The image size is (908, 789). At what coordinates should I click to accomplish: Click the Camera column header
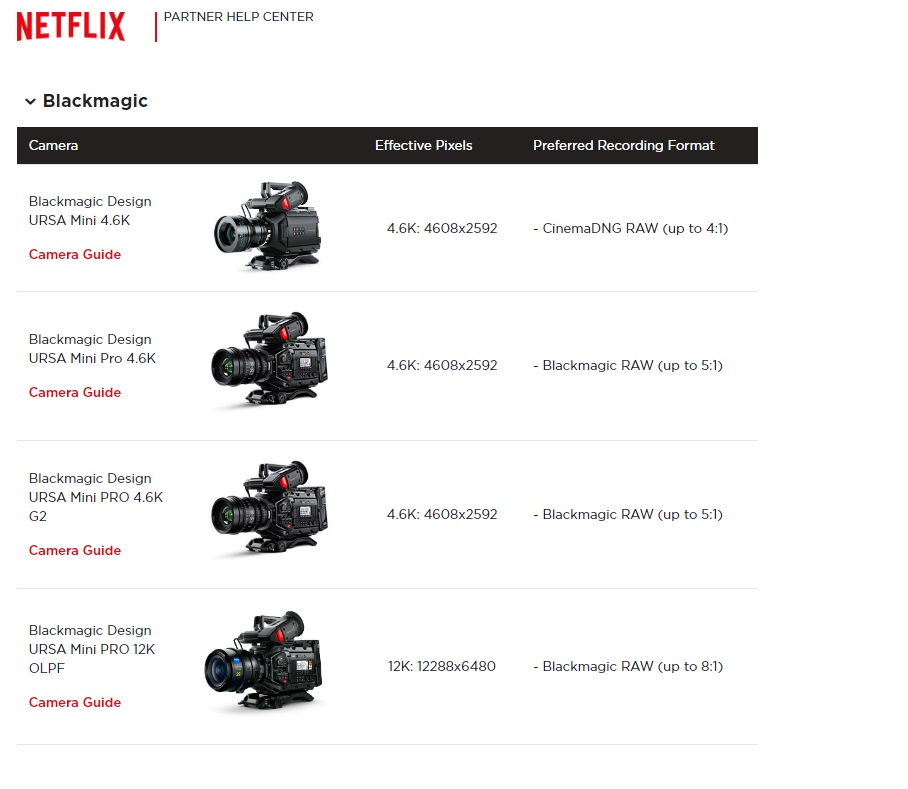pyautogui.click(x=53, y=145)
